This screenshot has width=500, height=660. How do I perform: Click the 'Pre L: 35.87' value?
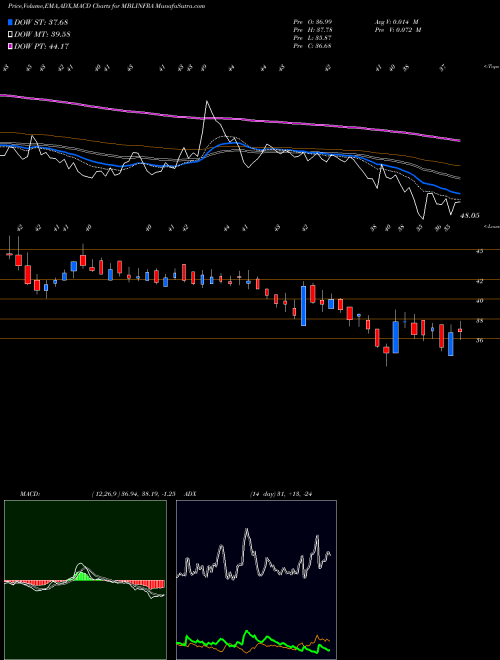click(x=312, y=38)
